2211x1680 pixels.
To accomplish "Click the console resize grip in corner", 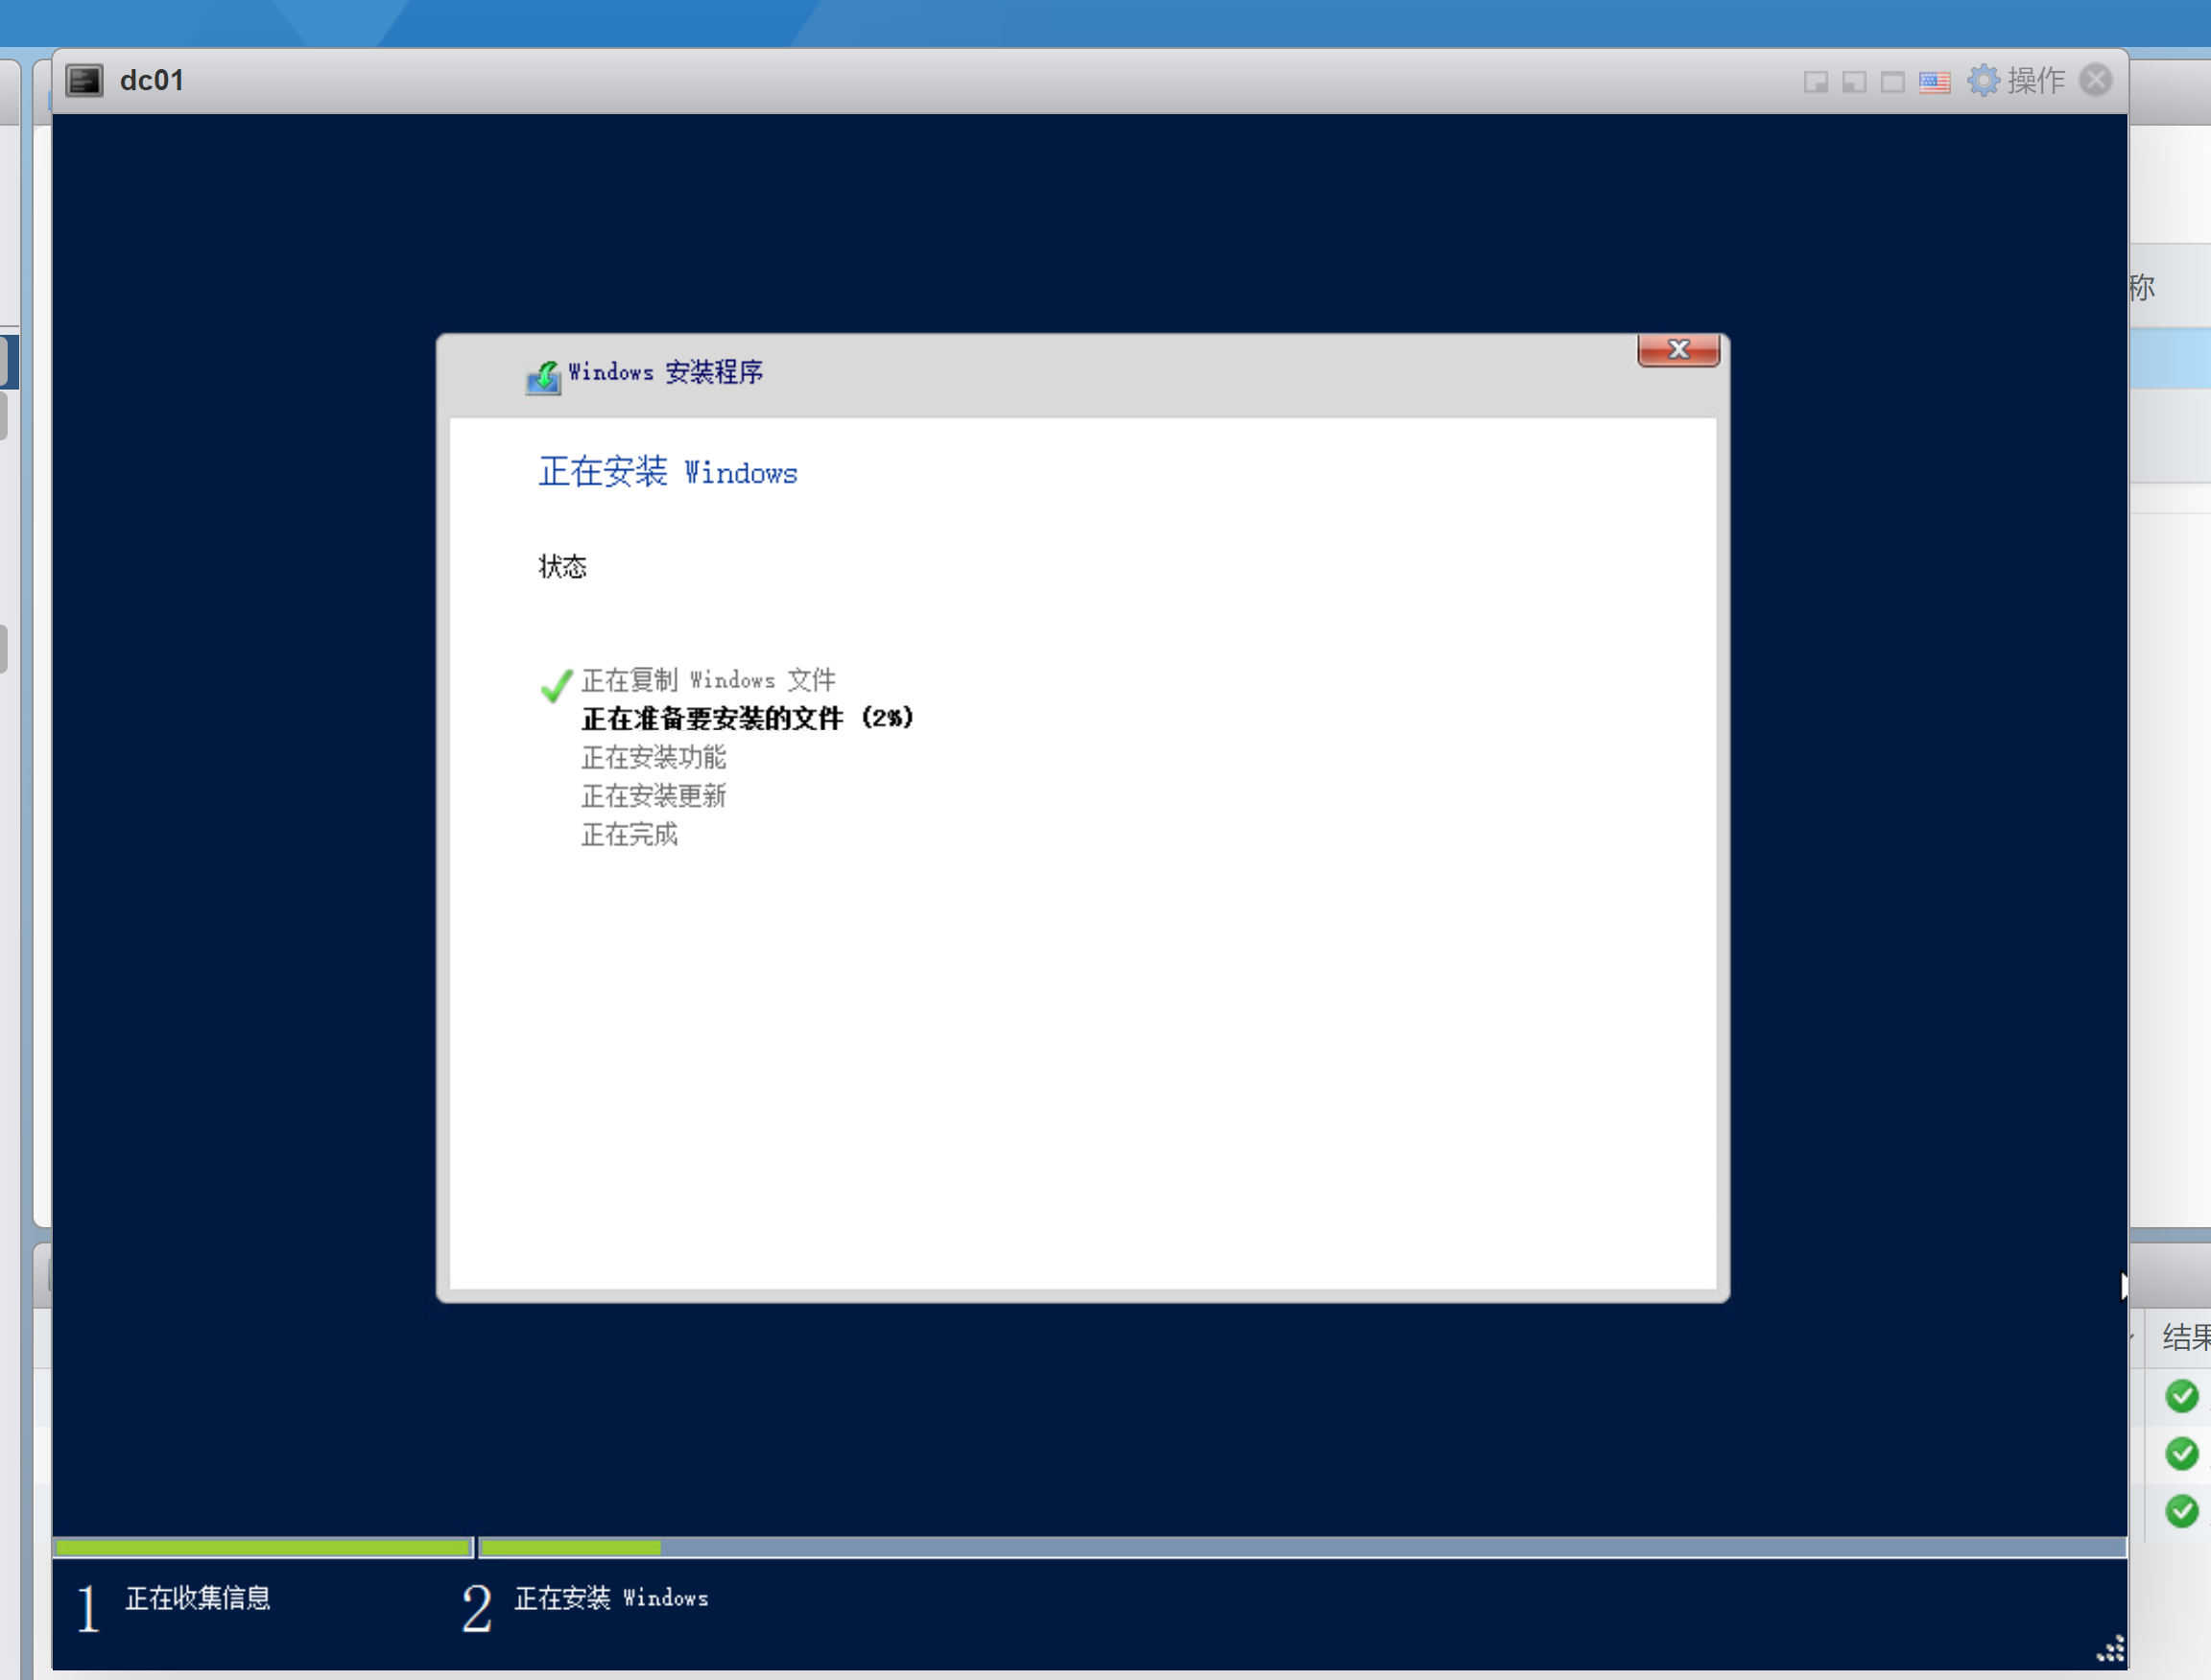I will pos(2110,1648).
